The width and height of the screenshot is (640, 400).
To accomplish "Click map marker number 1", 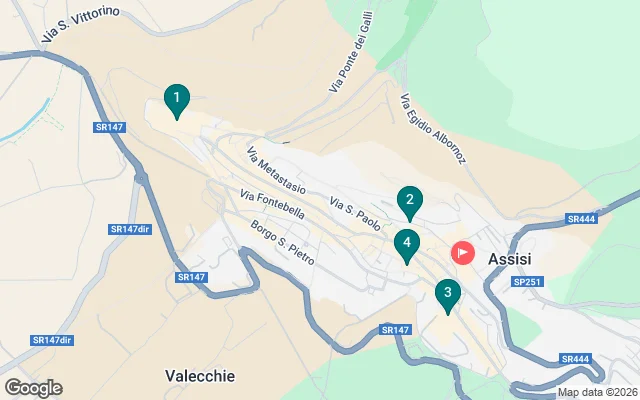I will pyautogui.click(x=177, y=102).
